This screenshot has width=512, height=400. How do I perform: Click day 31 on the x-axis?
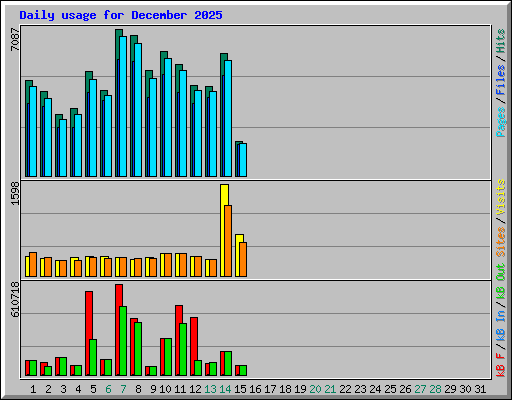(x=480, y=389)
